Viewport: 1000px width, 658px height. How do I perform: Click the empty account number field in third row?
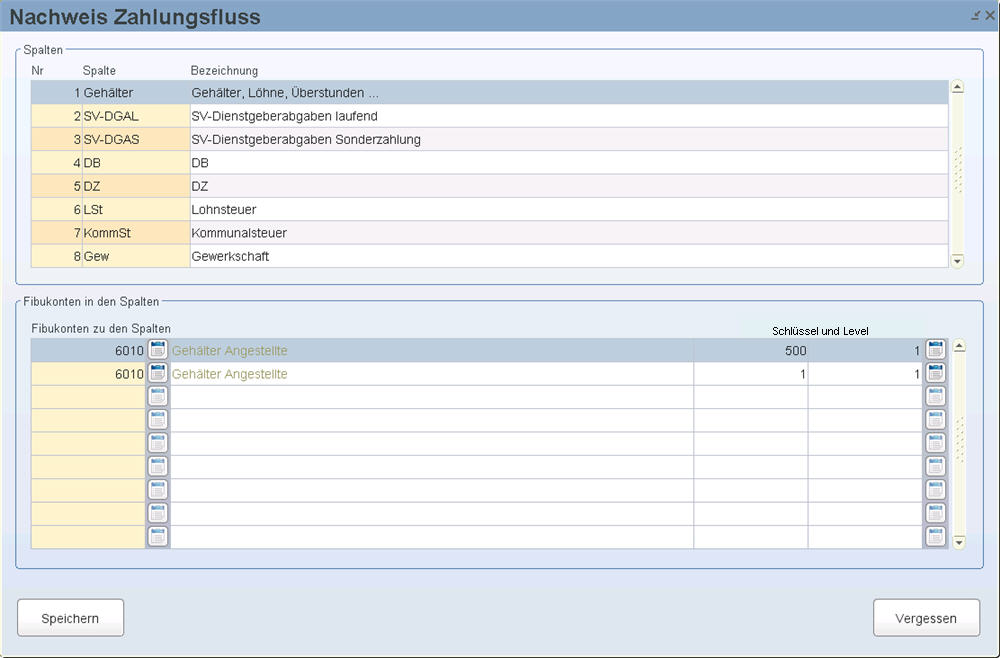point(88,396)
